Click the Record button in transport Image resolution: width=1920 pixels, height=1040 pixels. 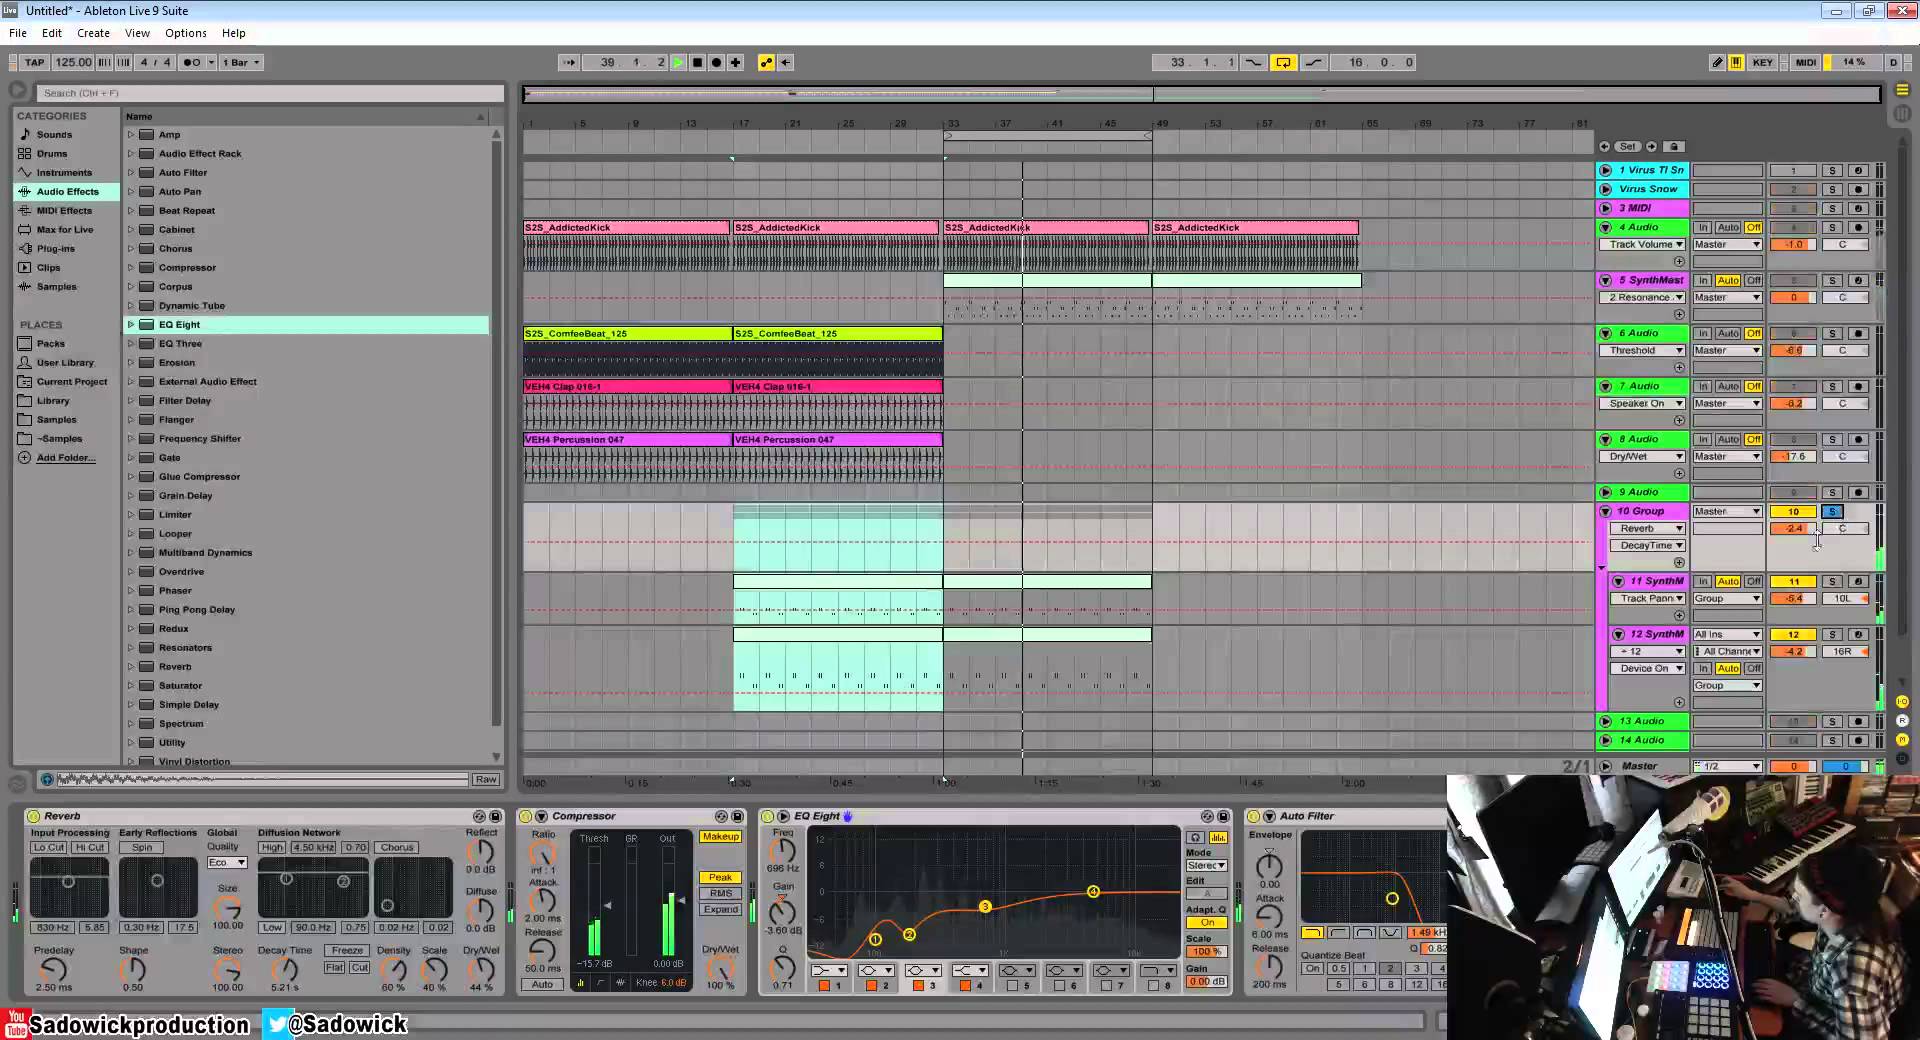pyautogui.click(x=716, y=62)
